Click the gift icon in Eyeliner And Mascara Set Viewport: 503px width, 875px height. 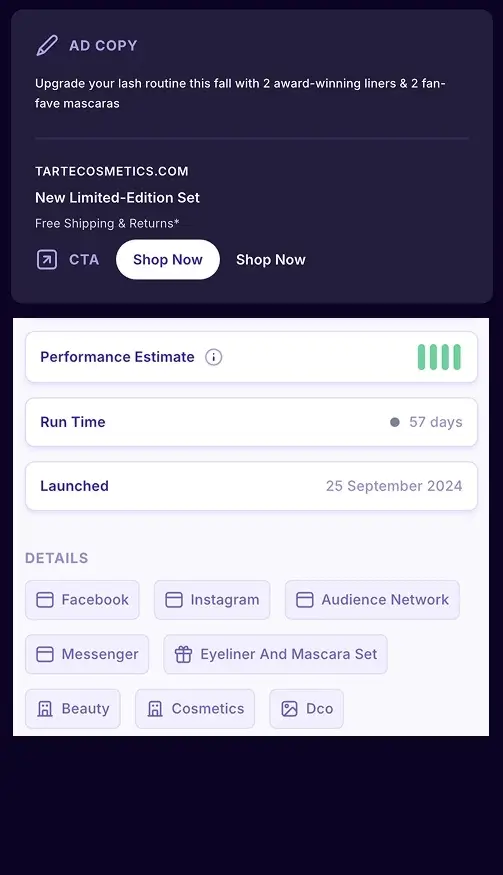(x=183, y=654)
